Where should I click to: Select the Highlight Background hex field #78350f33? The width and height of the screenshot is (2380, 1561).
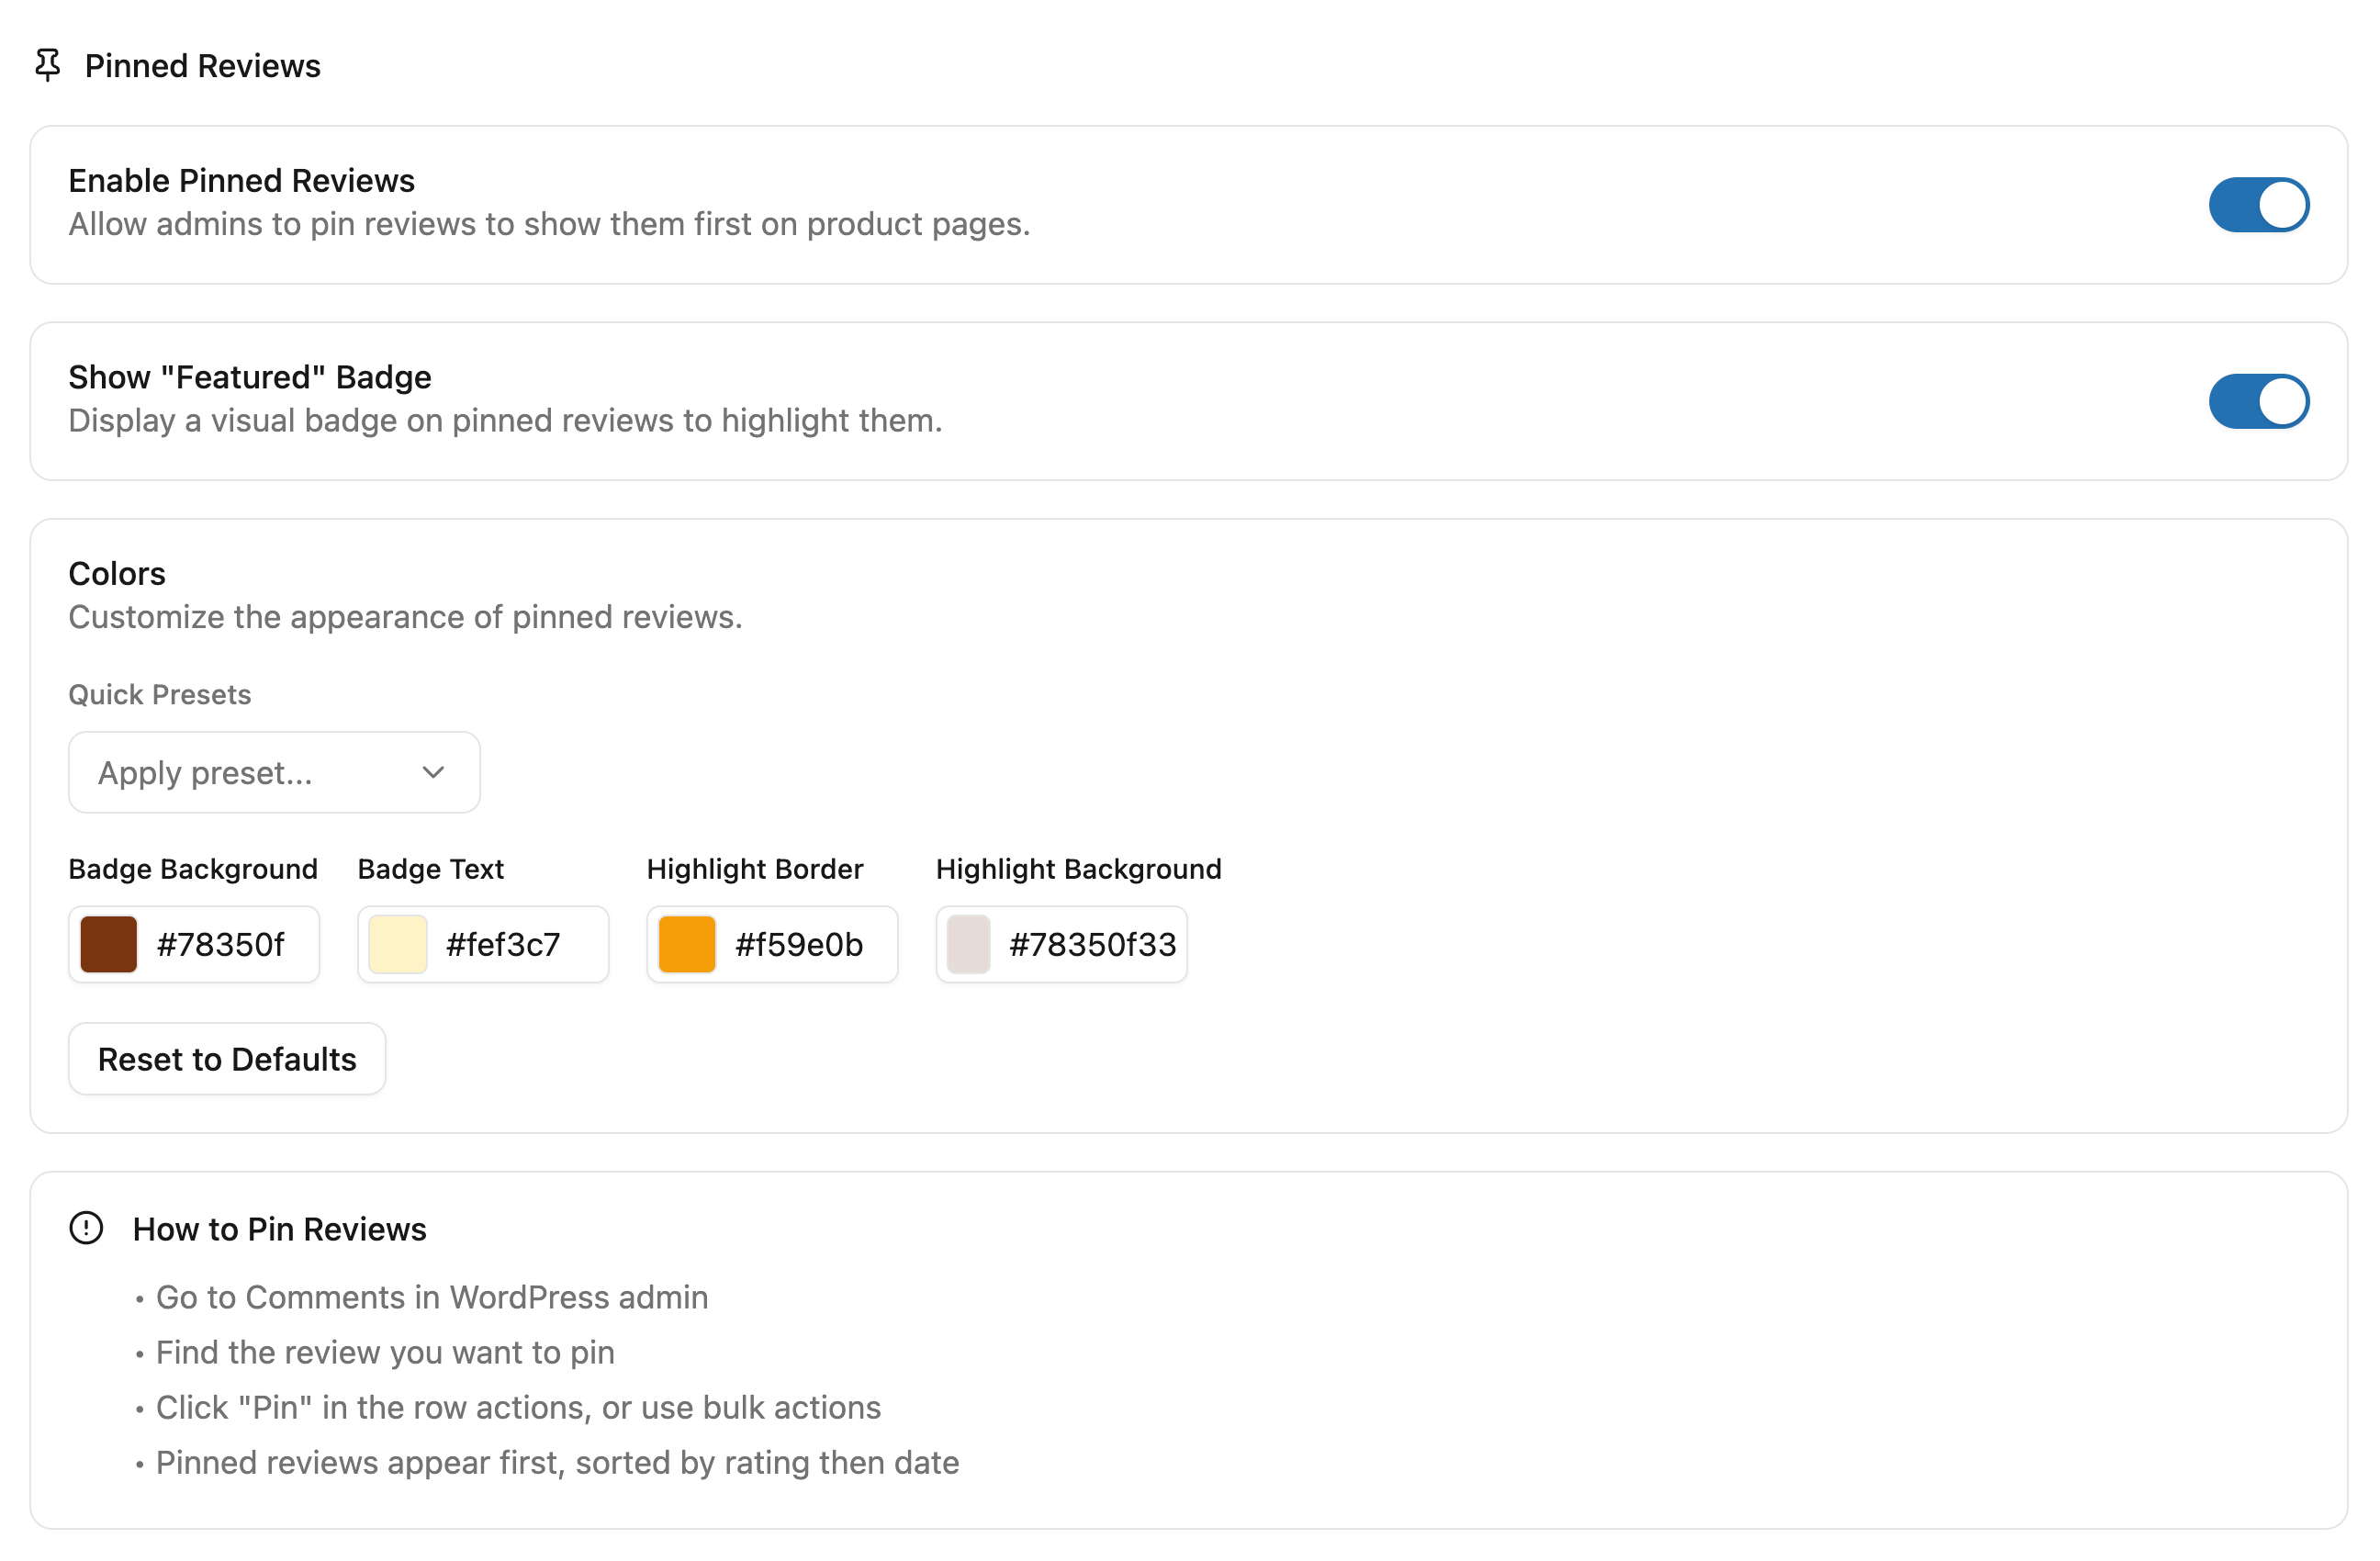click(x=1092, y=944)
